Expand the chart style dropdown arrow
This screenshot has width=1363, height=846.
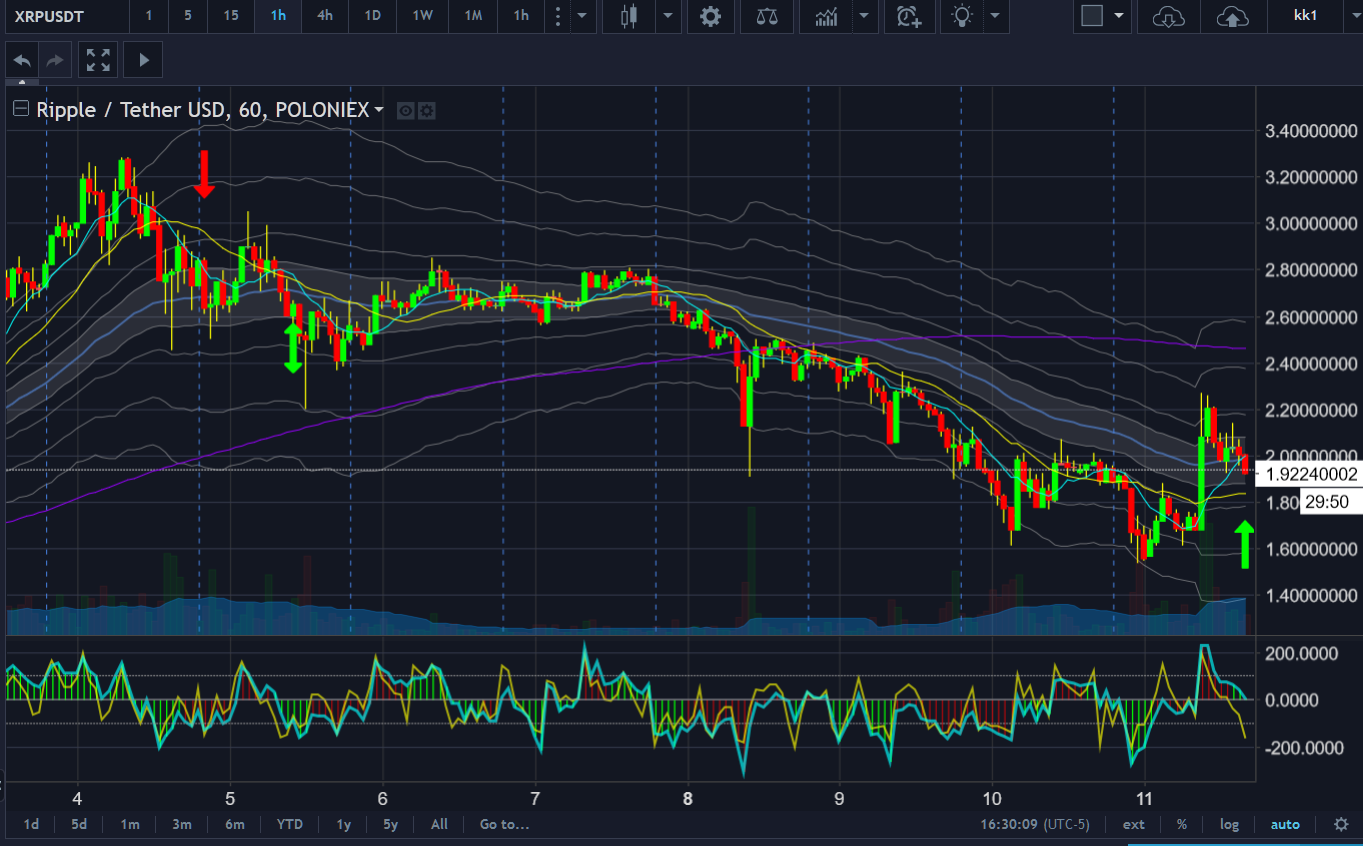667,16
